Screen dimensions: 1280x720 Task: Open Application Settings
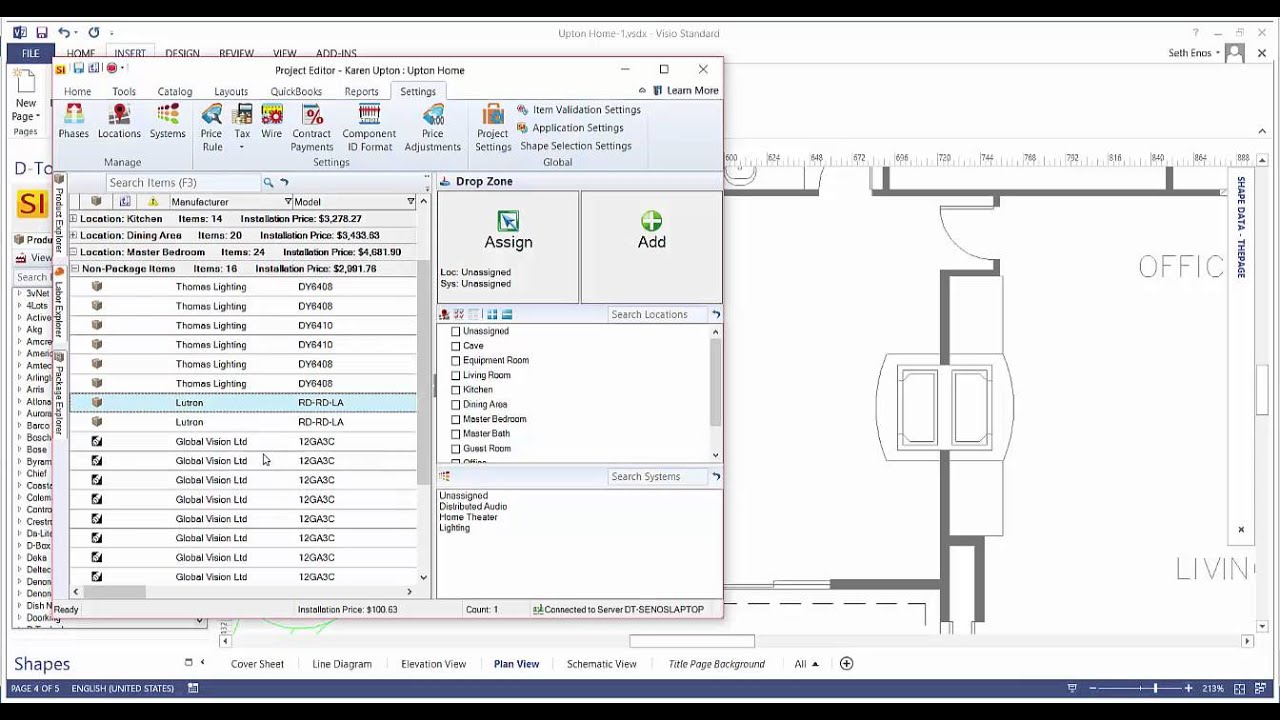point(570,128)
